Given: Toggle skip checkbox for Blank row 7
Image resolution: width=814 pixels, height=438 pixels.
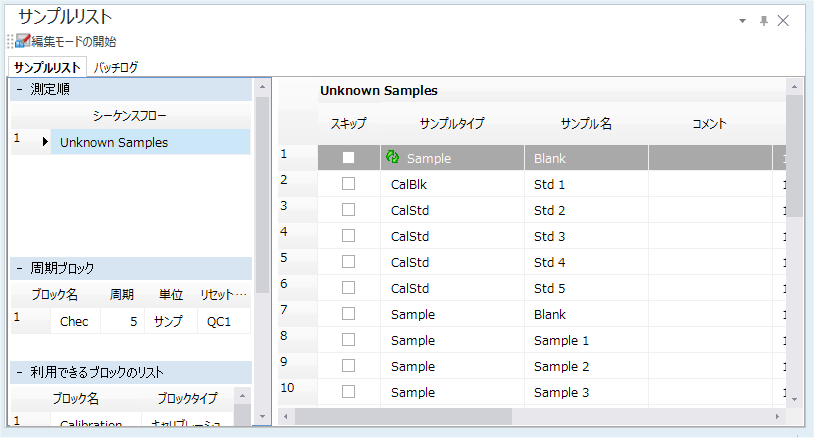Looking at the screenshot, I should point(348,313).
